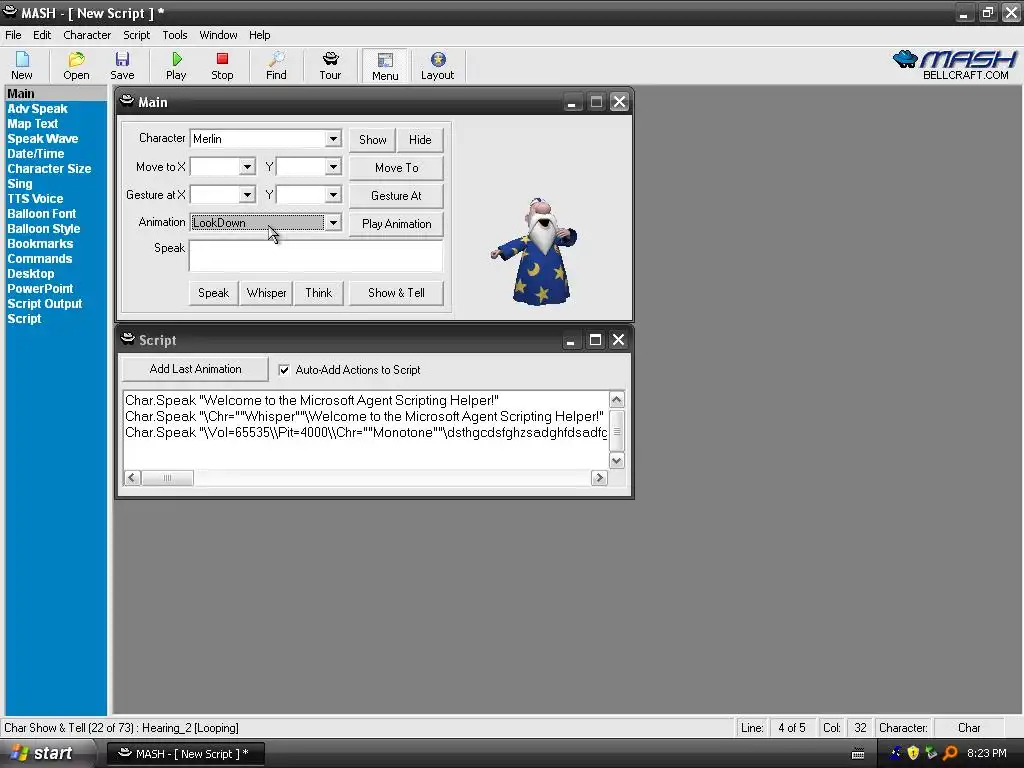The width and height of the screenshot is (1024, 768).
Task: Open the File menu
Action: 13,35
